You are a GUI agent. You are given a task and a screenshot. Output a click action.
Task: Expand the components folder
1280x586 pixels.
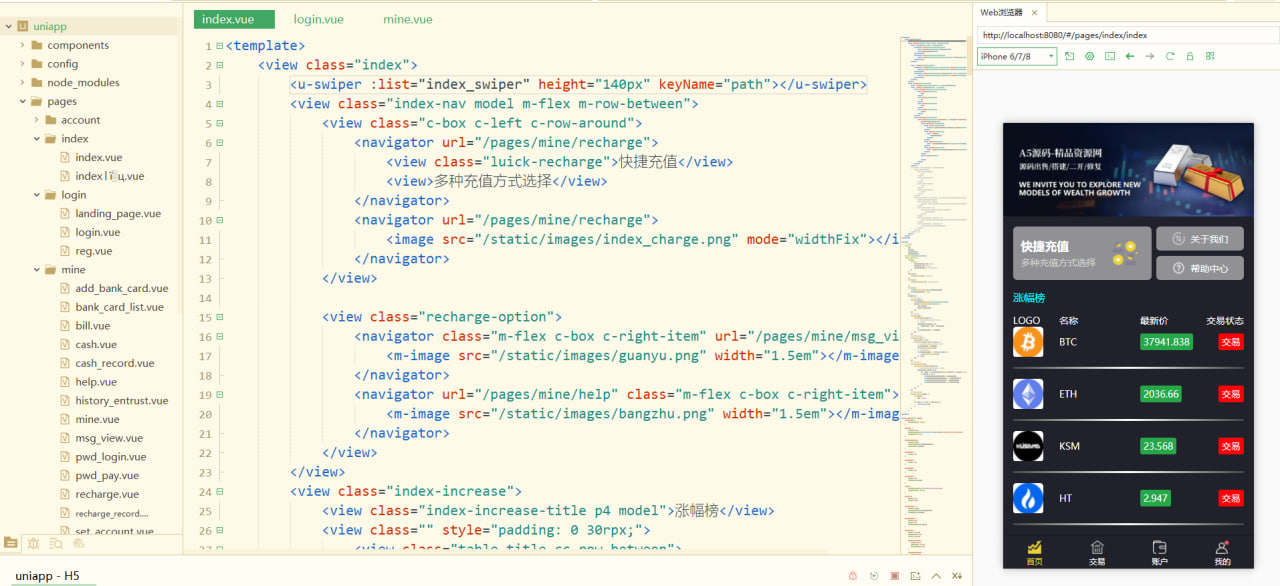tap(23, 45)
